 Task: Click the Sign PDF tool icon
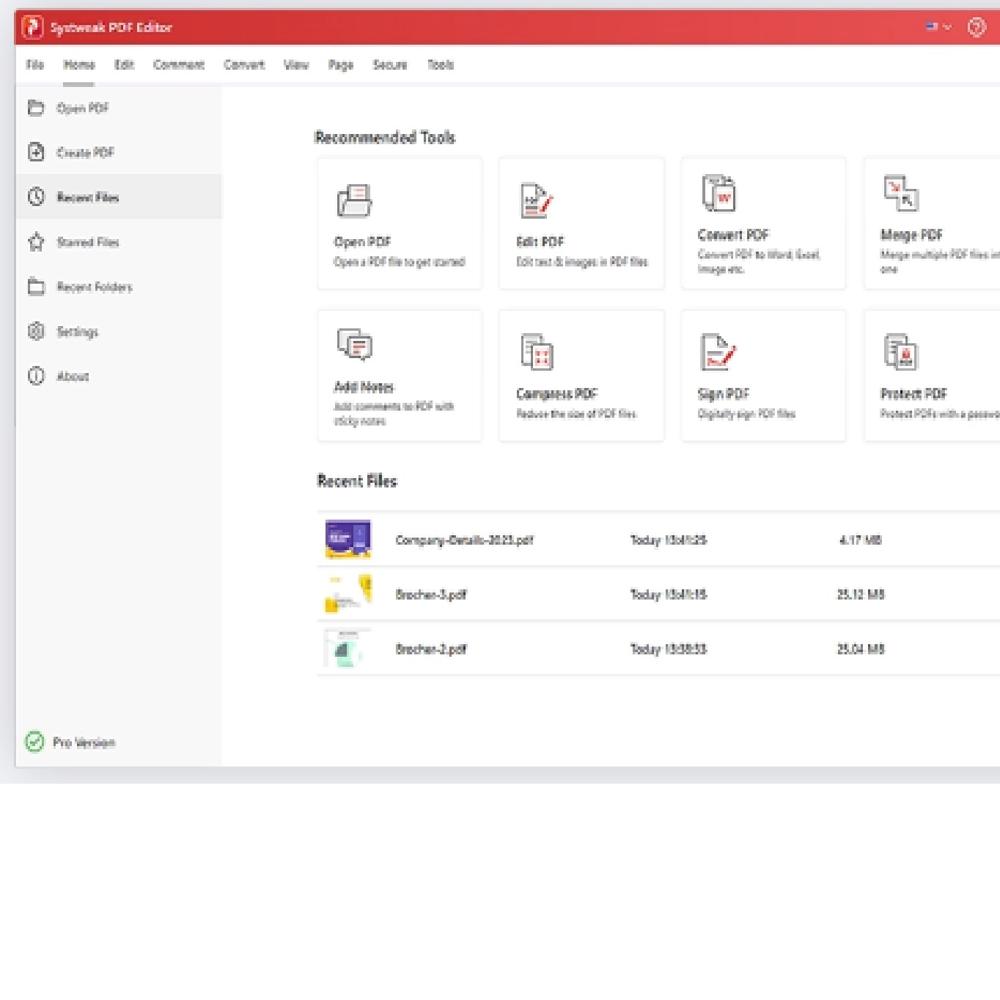(x=718, y=352)
